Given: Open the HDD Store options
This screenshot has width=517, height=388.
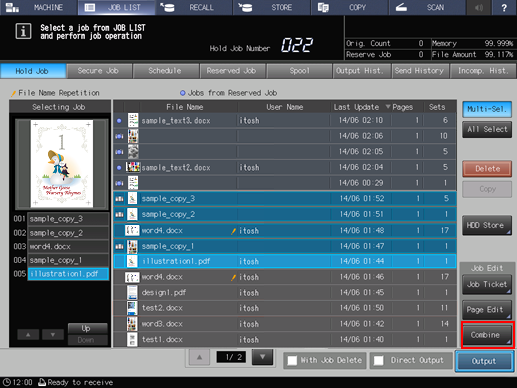Looking at the screenshot, I should [487, 225].
